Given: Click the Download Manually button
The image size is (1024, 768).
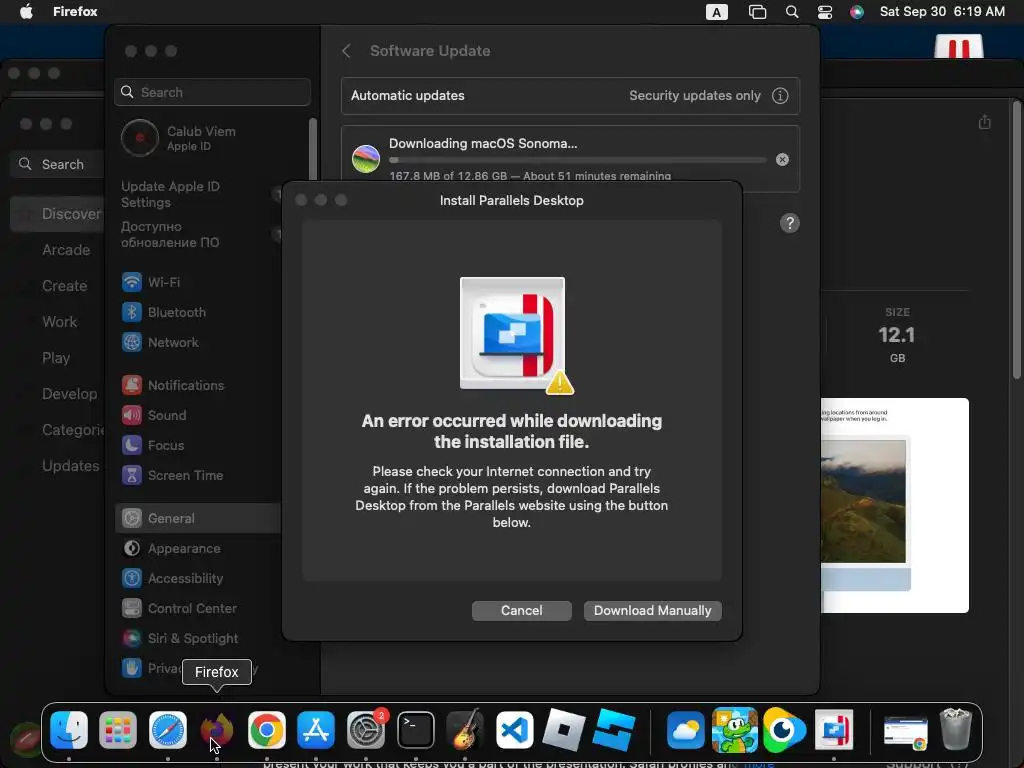Looking at the screenshot, I should coord(652,611).
